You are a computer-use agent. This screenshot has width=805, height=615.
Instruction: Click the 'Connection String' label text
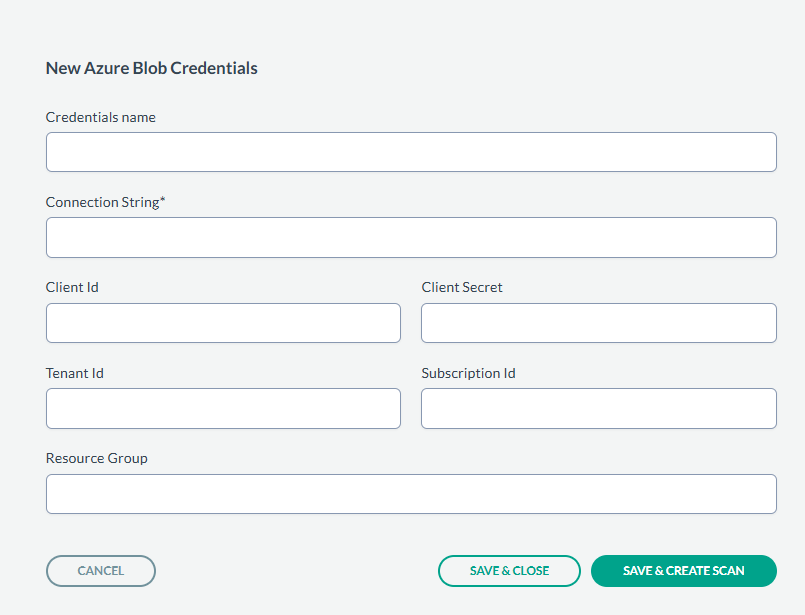pos(102,202)
